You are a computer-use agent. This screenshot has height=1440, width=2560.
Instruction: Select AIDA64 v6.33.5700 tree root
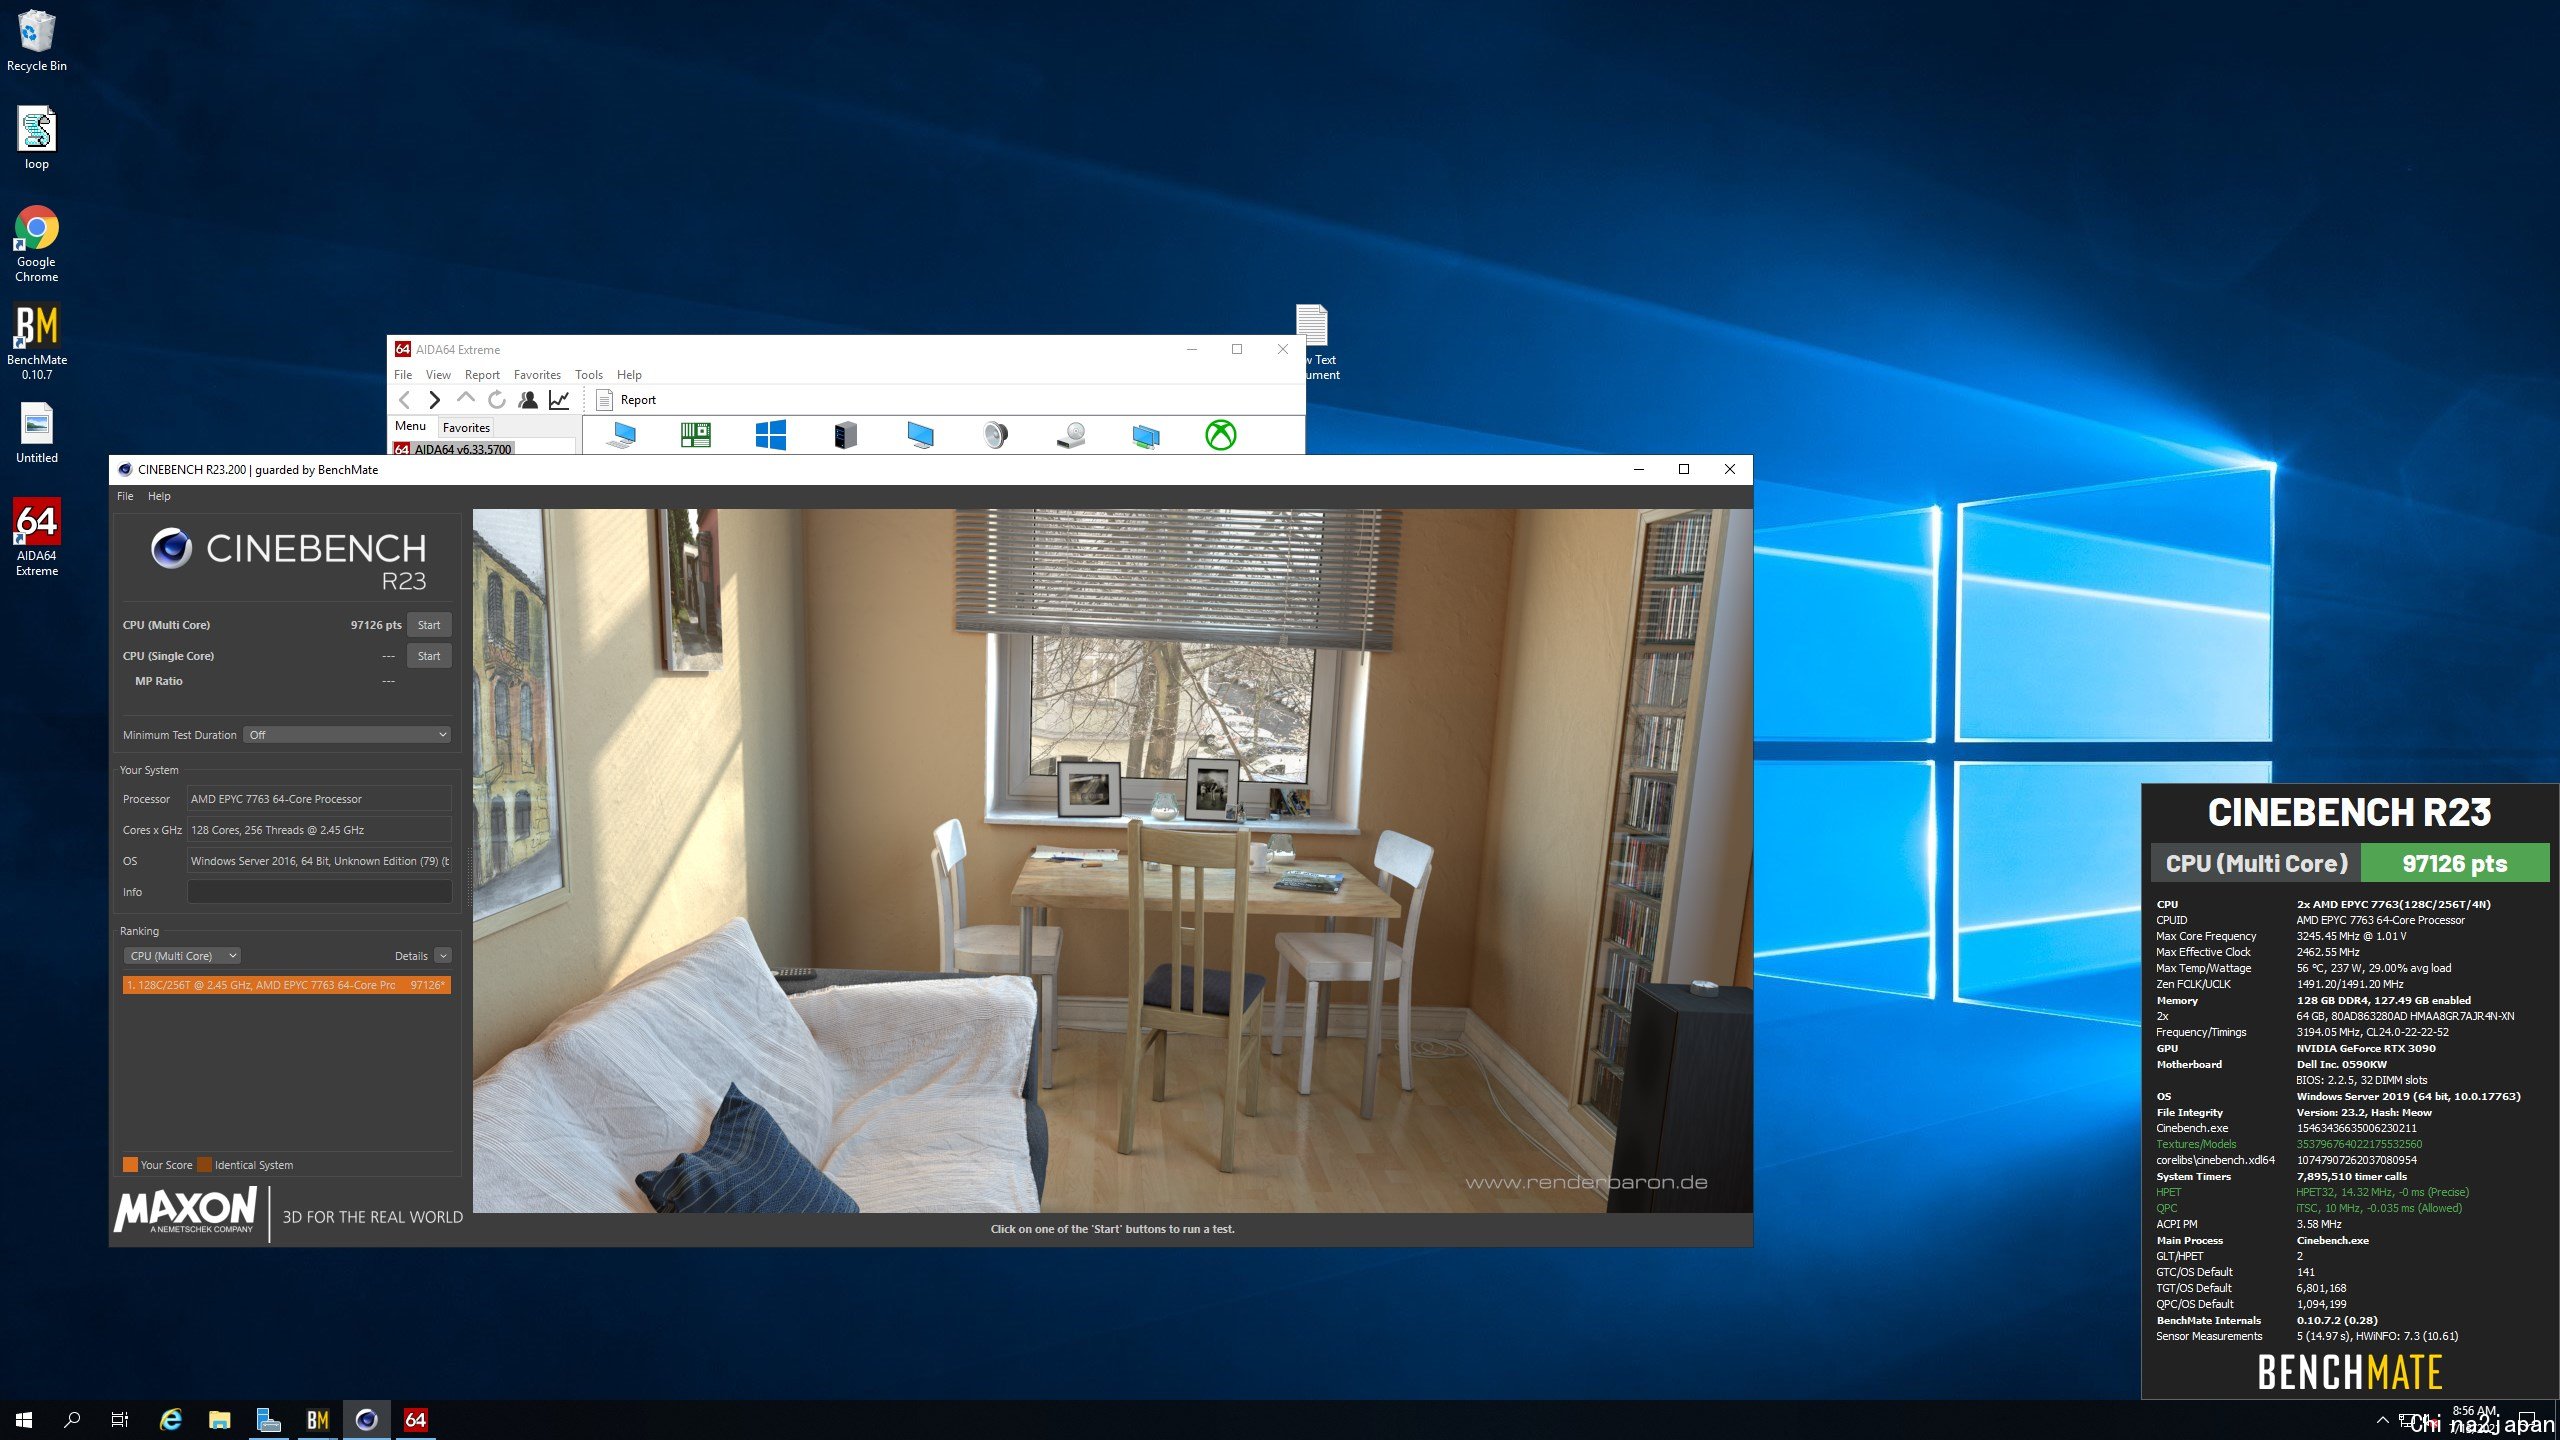(453, 449)
